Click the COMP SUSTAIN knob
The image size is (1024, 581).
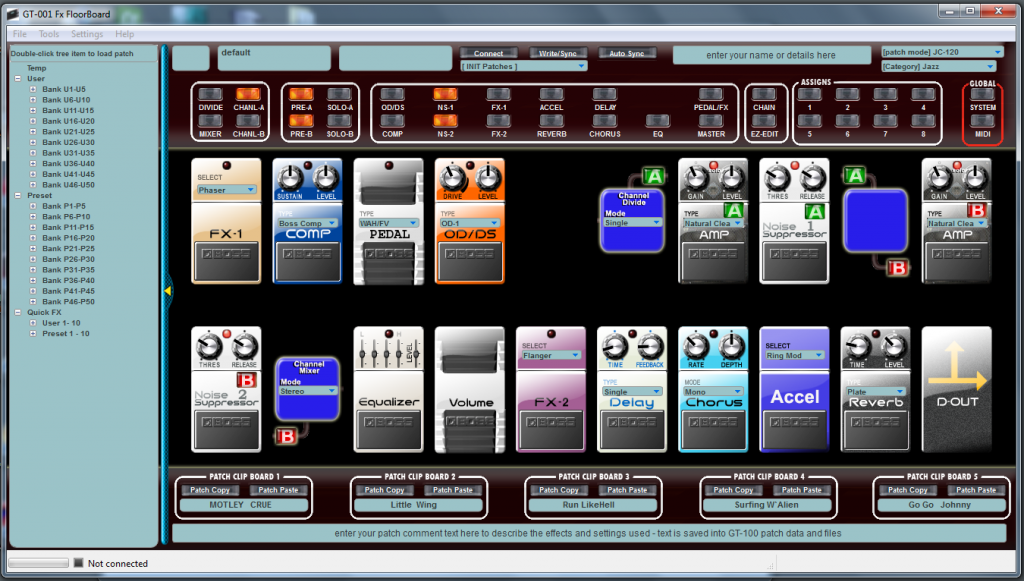coord(290,178)
